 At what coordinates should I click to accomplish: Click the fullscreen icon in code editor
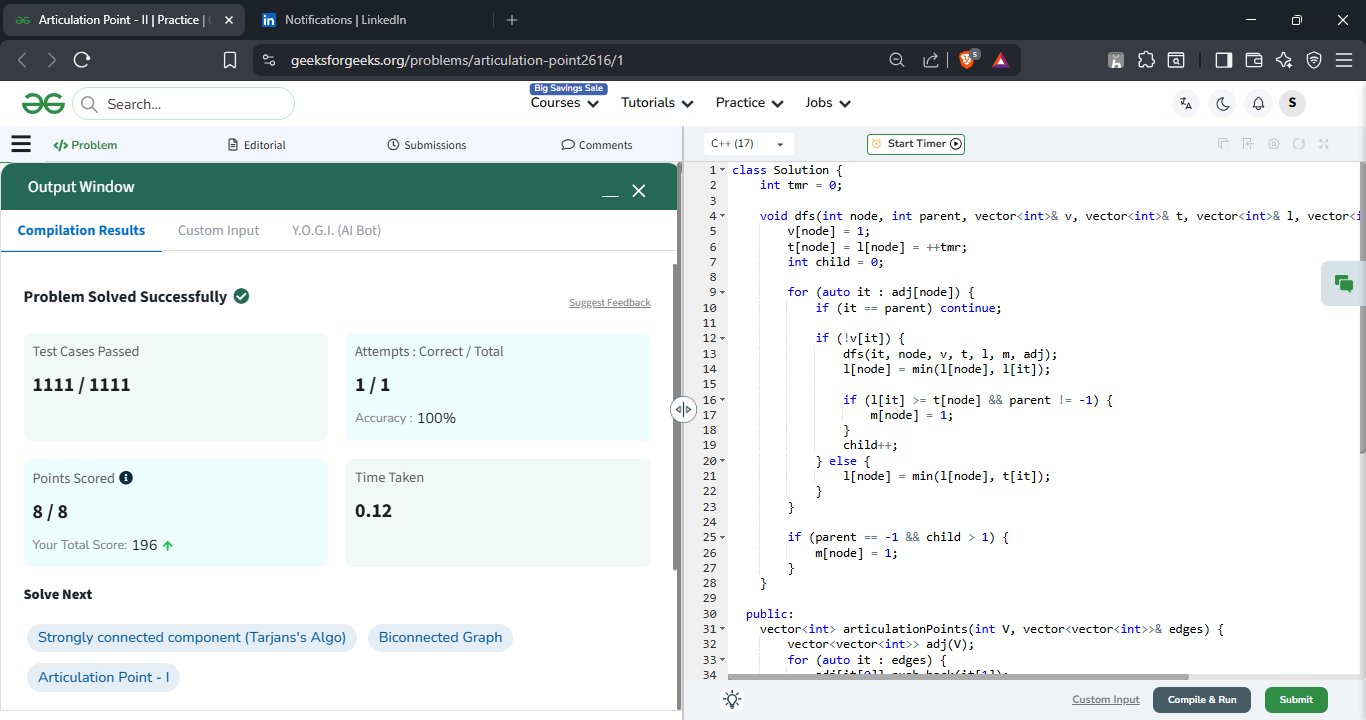click(1324, 144)
